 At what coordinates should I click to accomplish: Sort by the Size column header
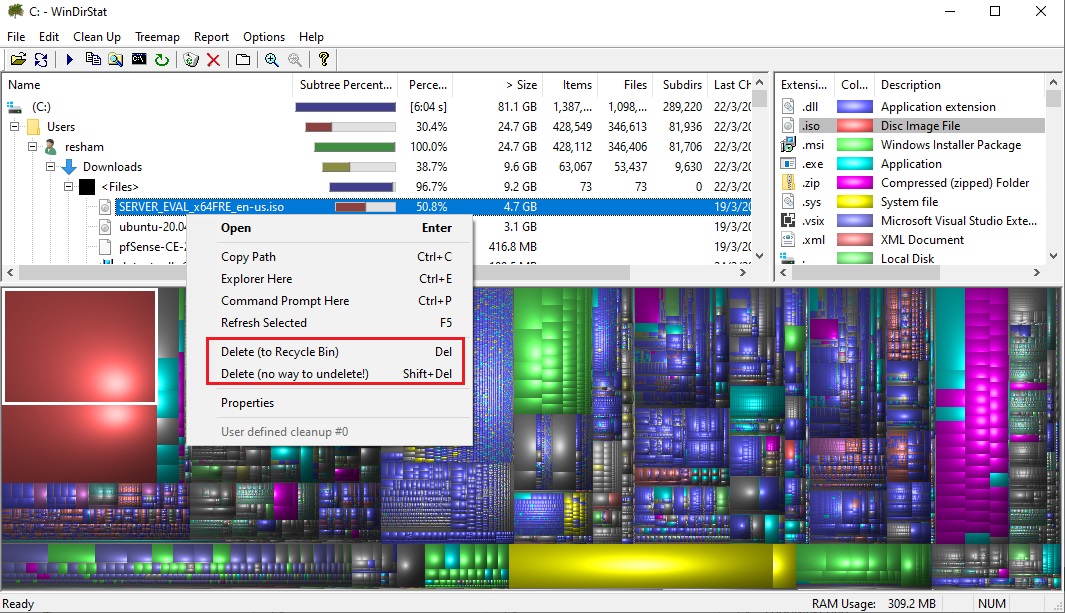[x=497, y=85]
